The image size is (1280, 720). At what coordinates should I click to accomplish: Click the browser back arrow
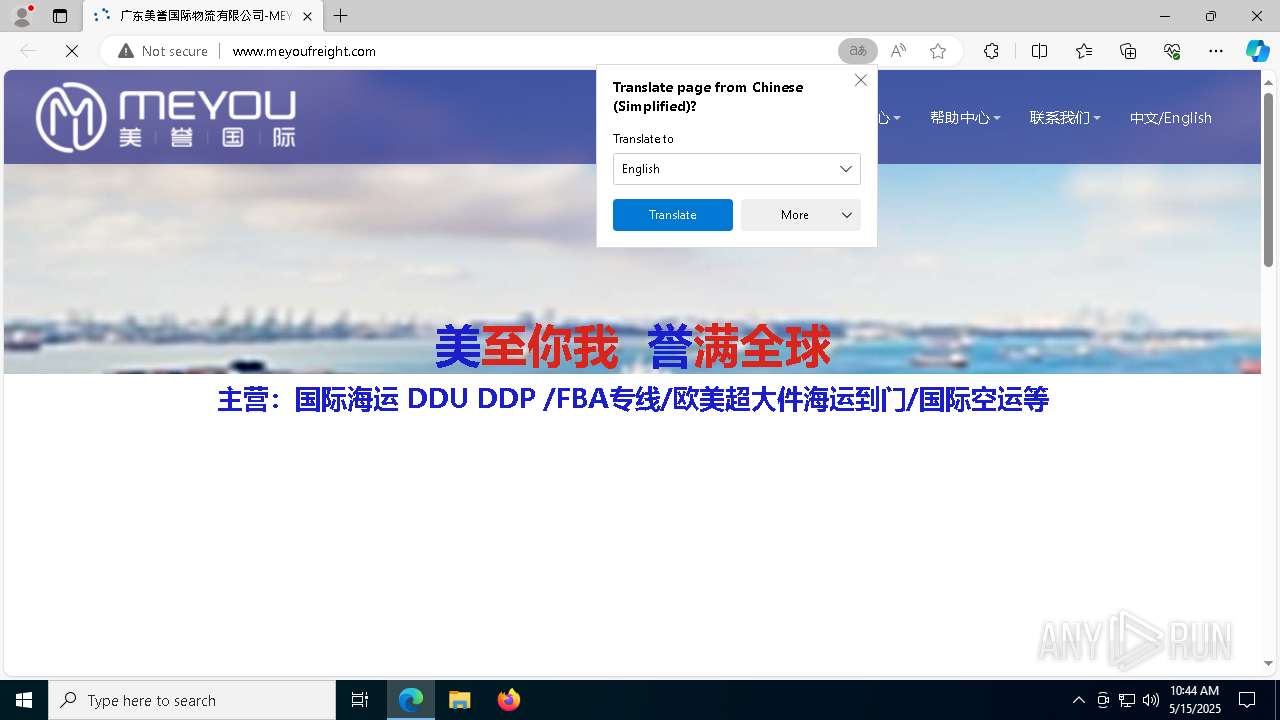click(28, 51)
